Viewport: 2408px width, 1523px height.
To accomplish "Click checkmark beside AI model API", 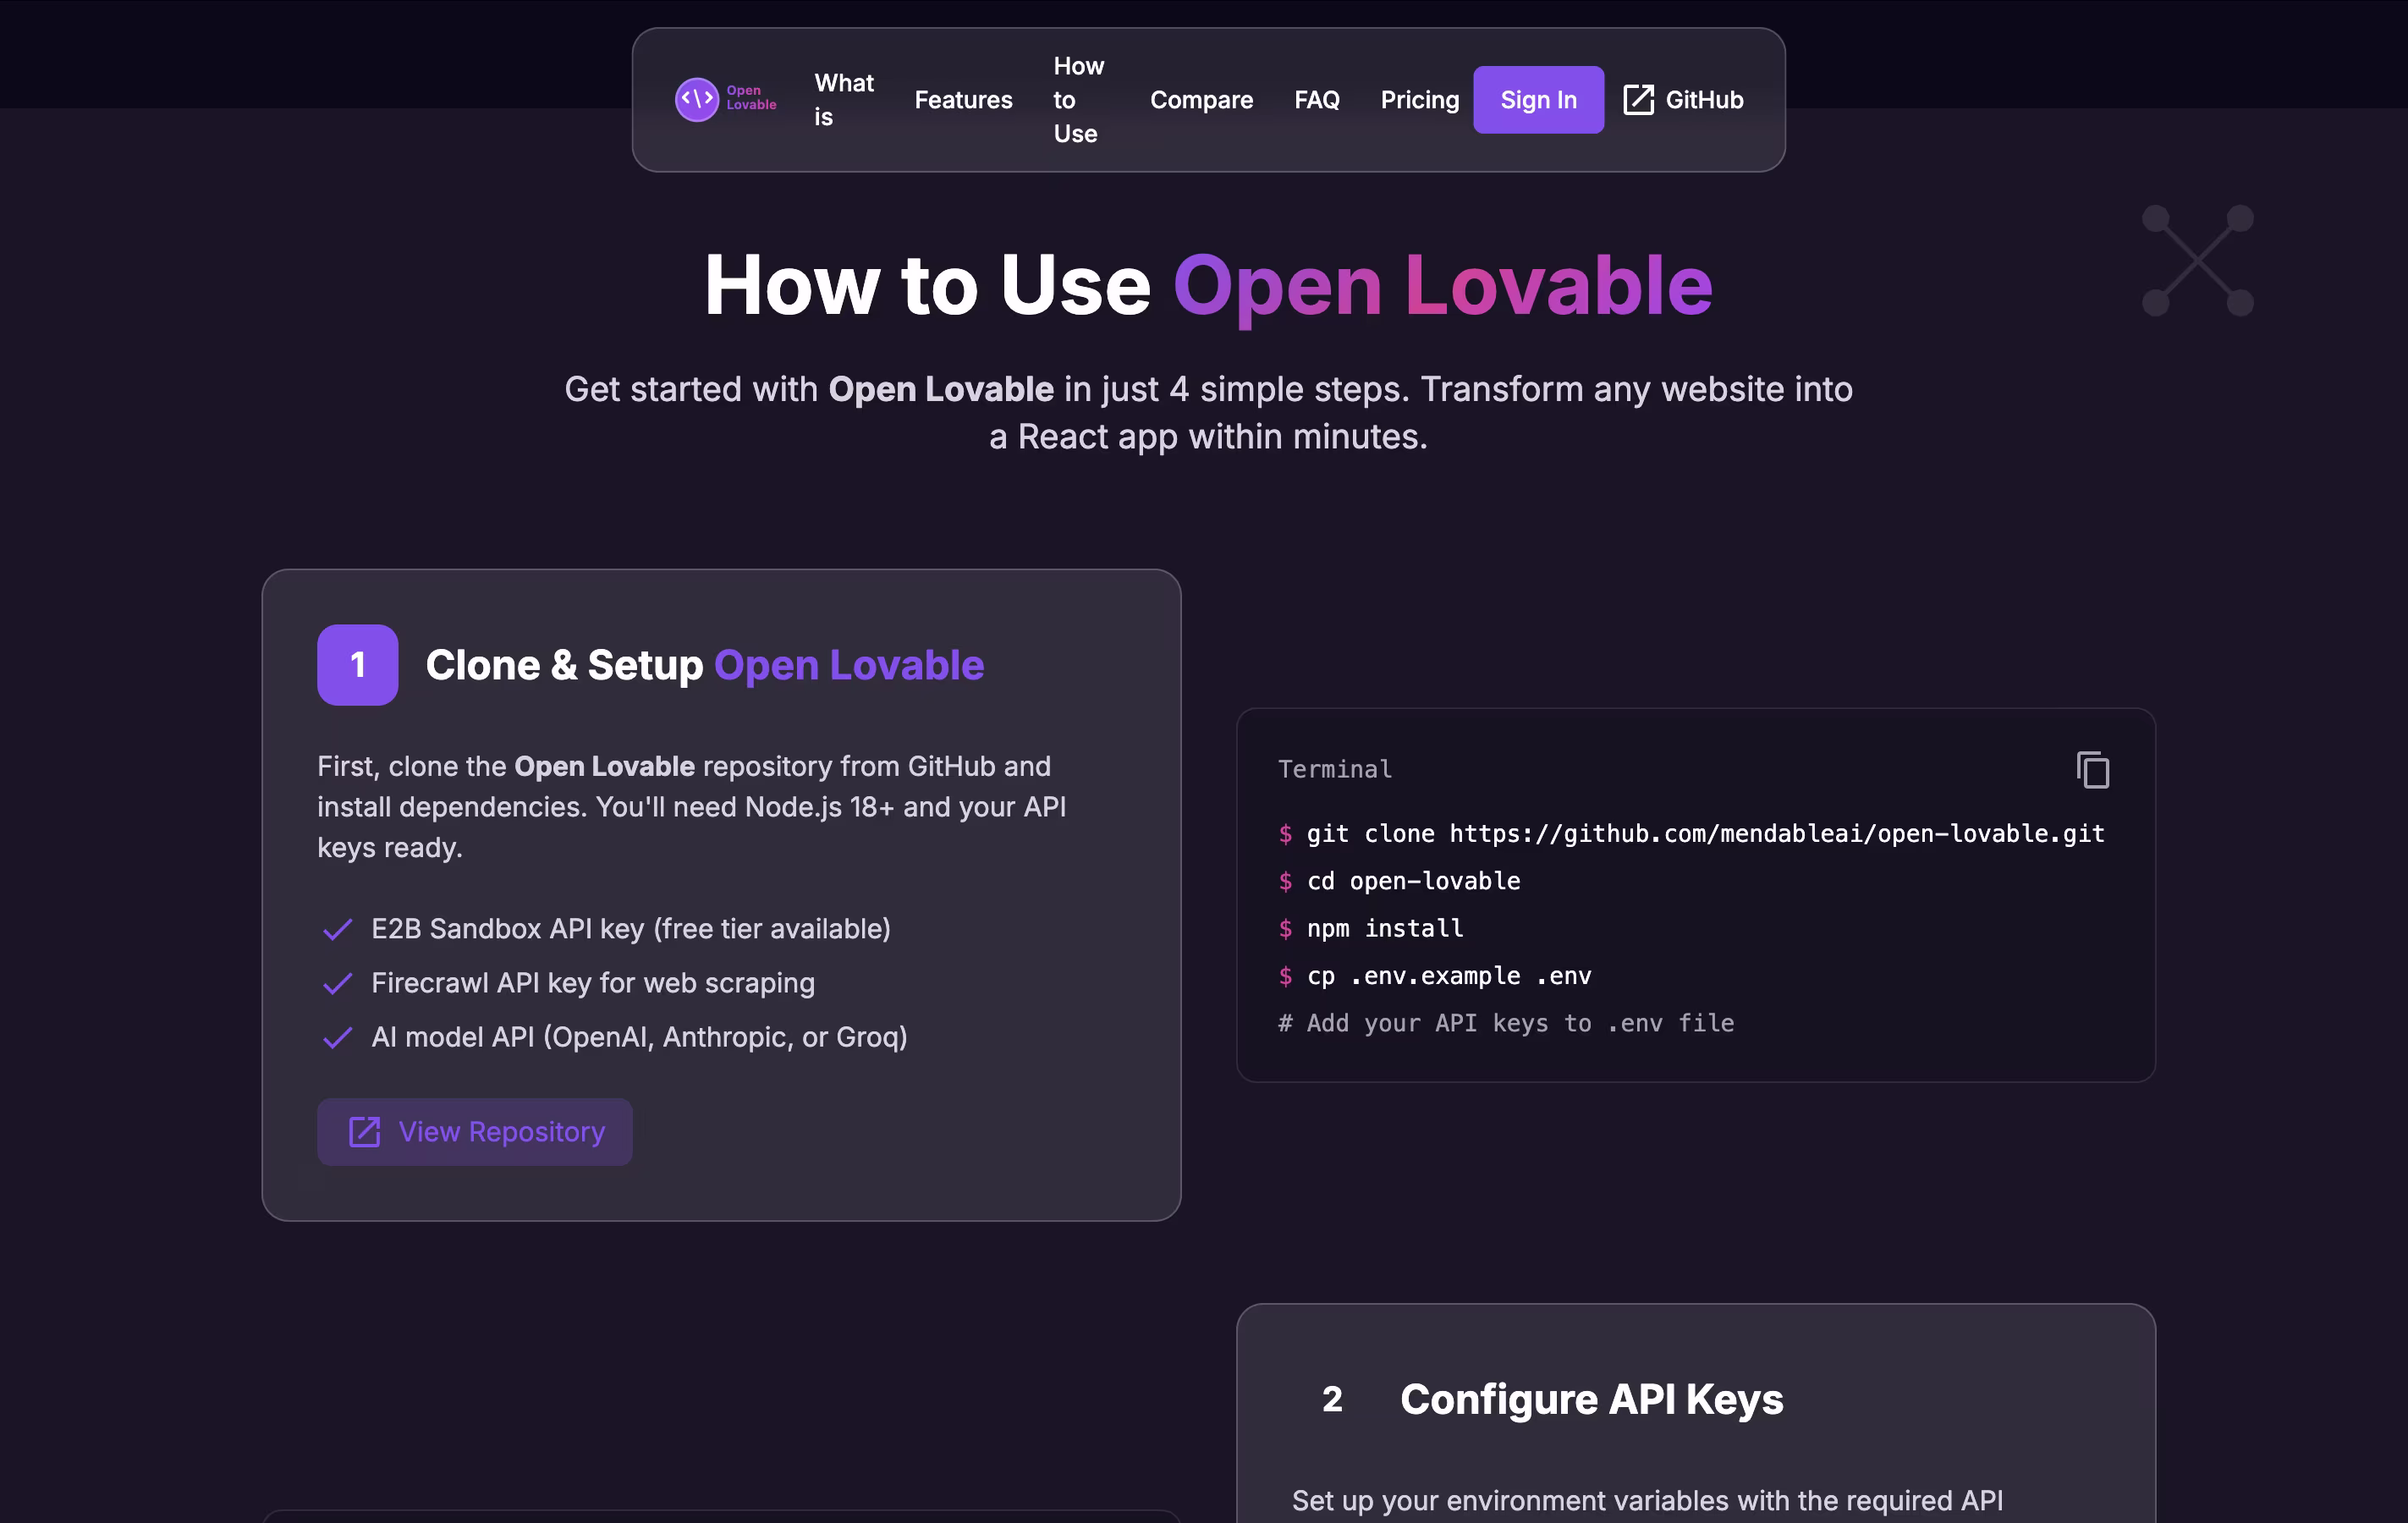I will (x=338, y=1038).
